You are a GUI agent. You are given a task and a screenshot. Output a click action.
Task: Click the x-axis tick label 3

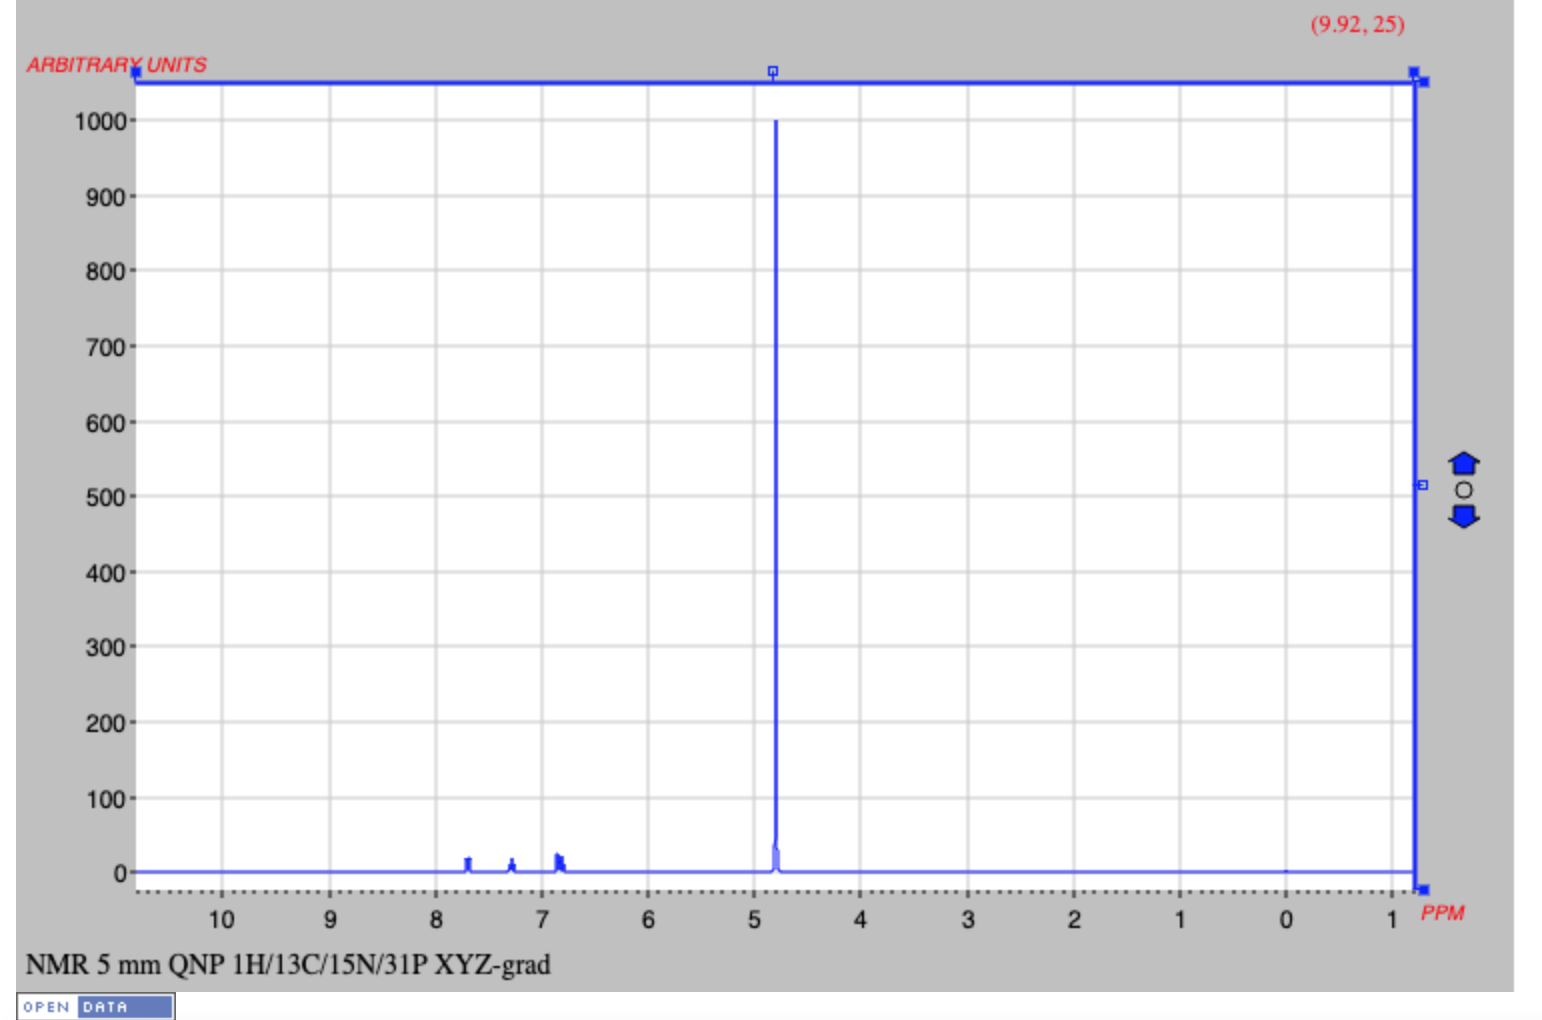(967, 920)
